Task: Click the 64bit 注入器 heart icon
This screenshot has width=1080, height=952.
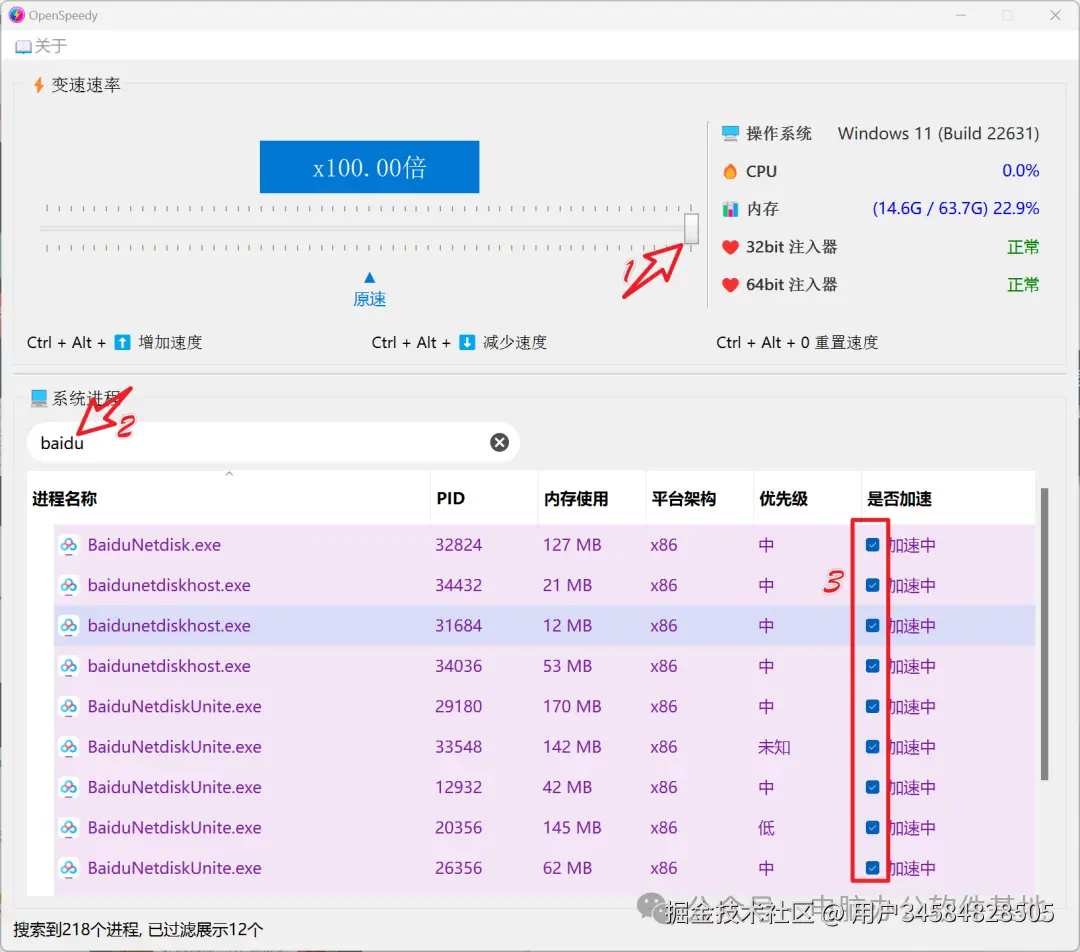Action: click(730, 284)
